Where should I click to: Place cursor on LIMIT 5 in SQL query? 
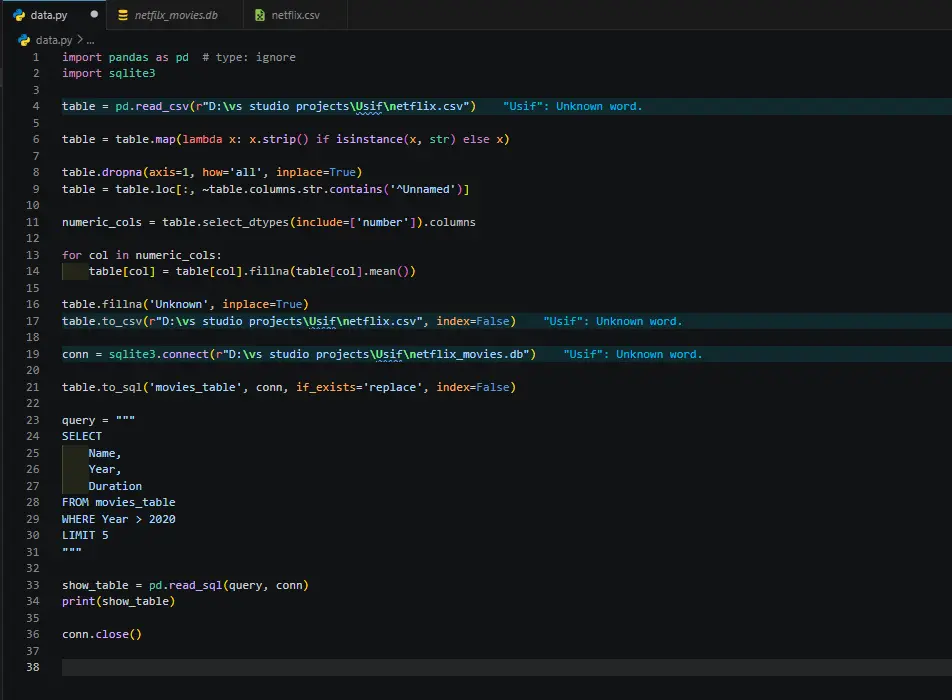(x=85, y=535)
